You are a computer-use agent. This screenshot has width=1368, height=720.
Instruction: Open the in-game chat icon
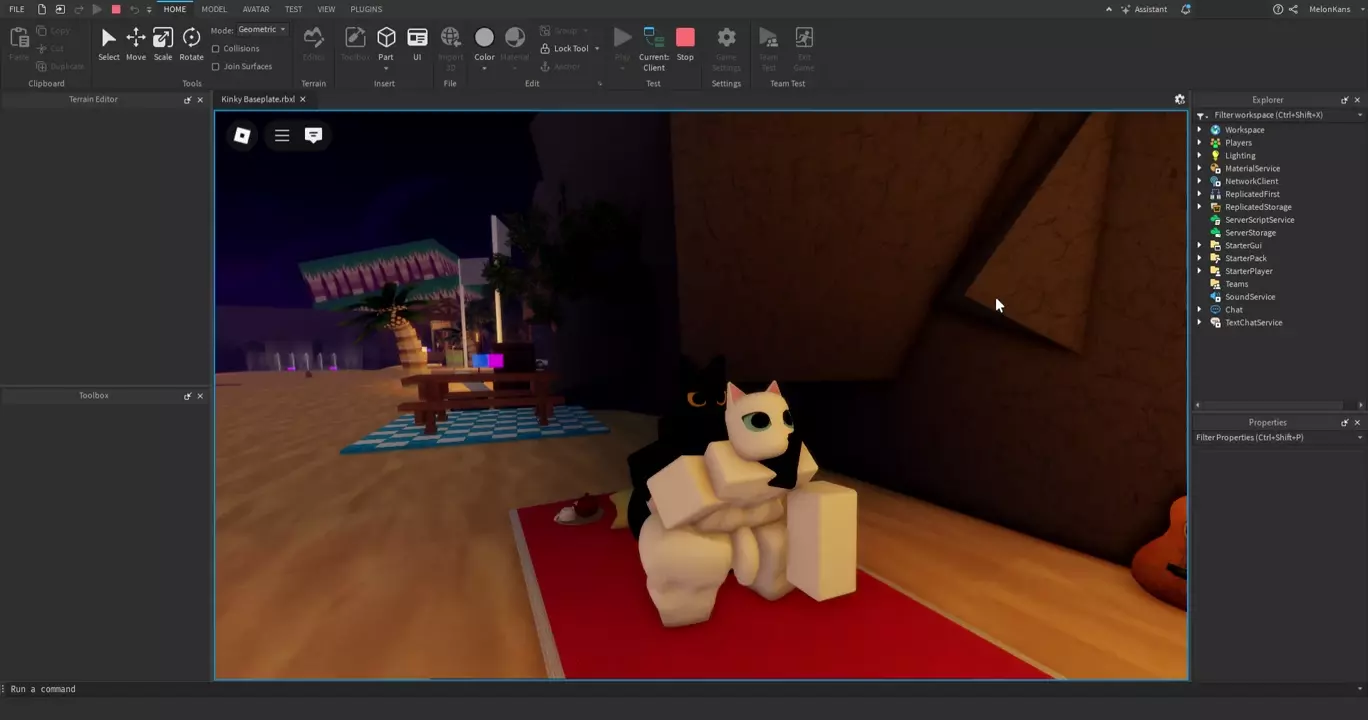pyautogui.click(x=313, y=135)
